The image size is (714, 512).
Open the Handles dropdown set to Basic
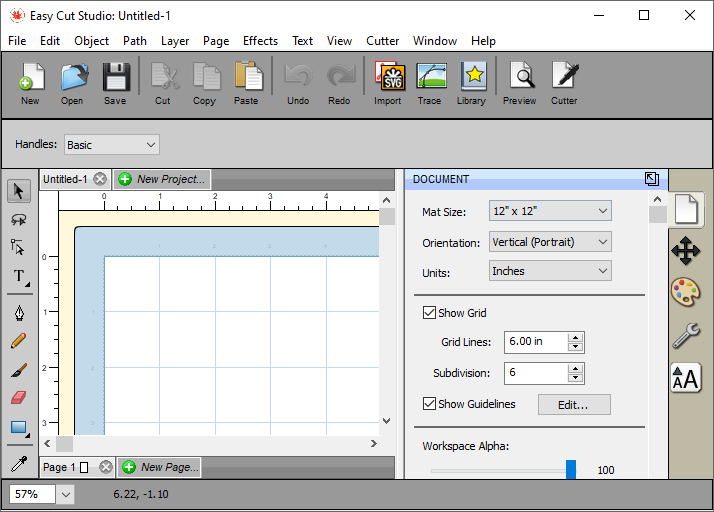(111, 145)
